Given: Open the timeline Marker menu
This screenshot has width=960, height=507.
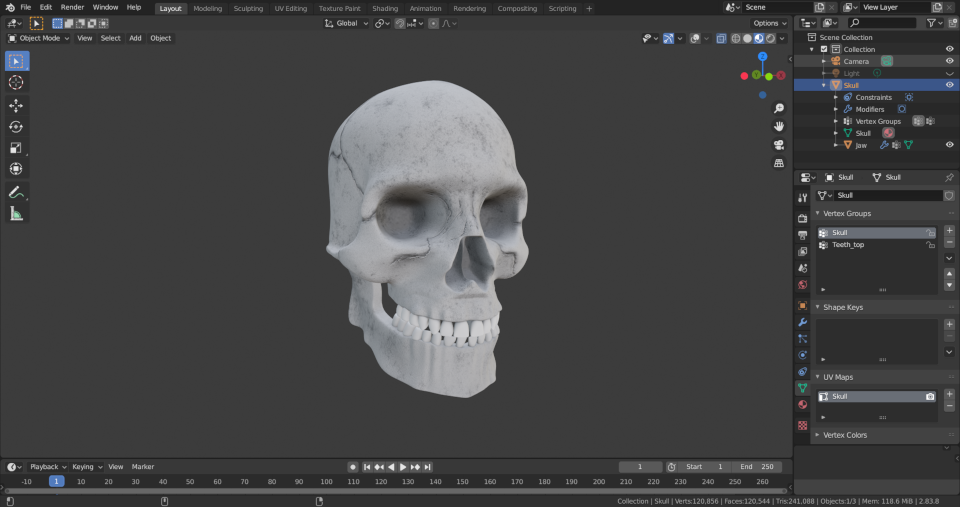Looking at the screenshot, I should 143,467.
